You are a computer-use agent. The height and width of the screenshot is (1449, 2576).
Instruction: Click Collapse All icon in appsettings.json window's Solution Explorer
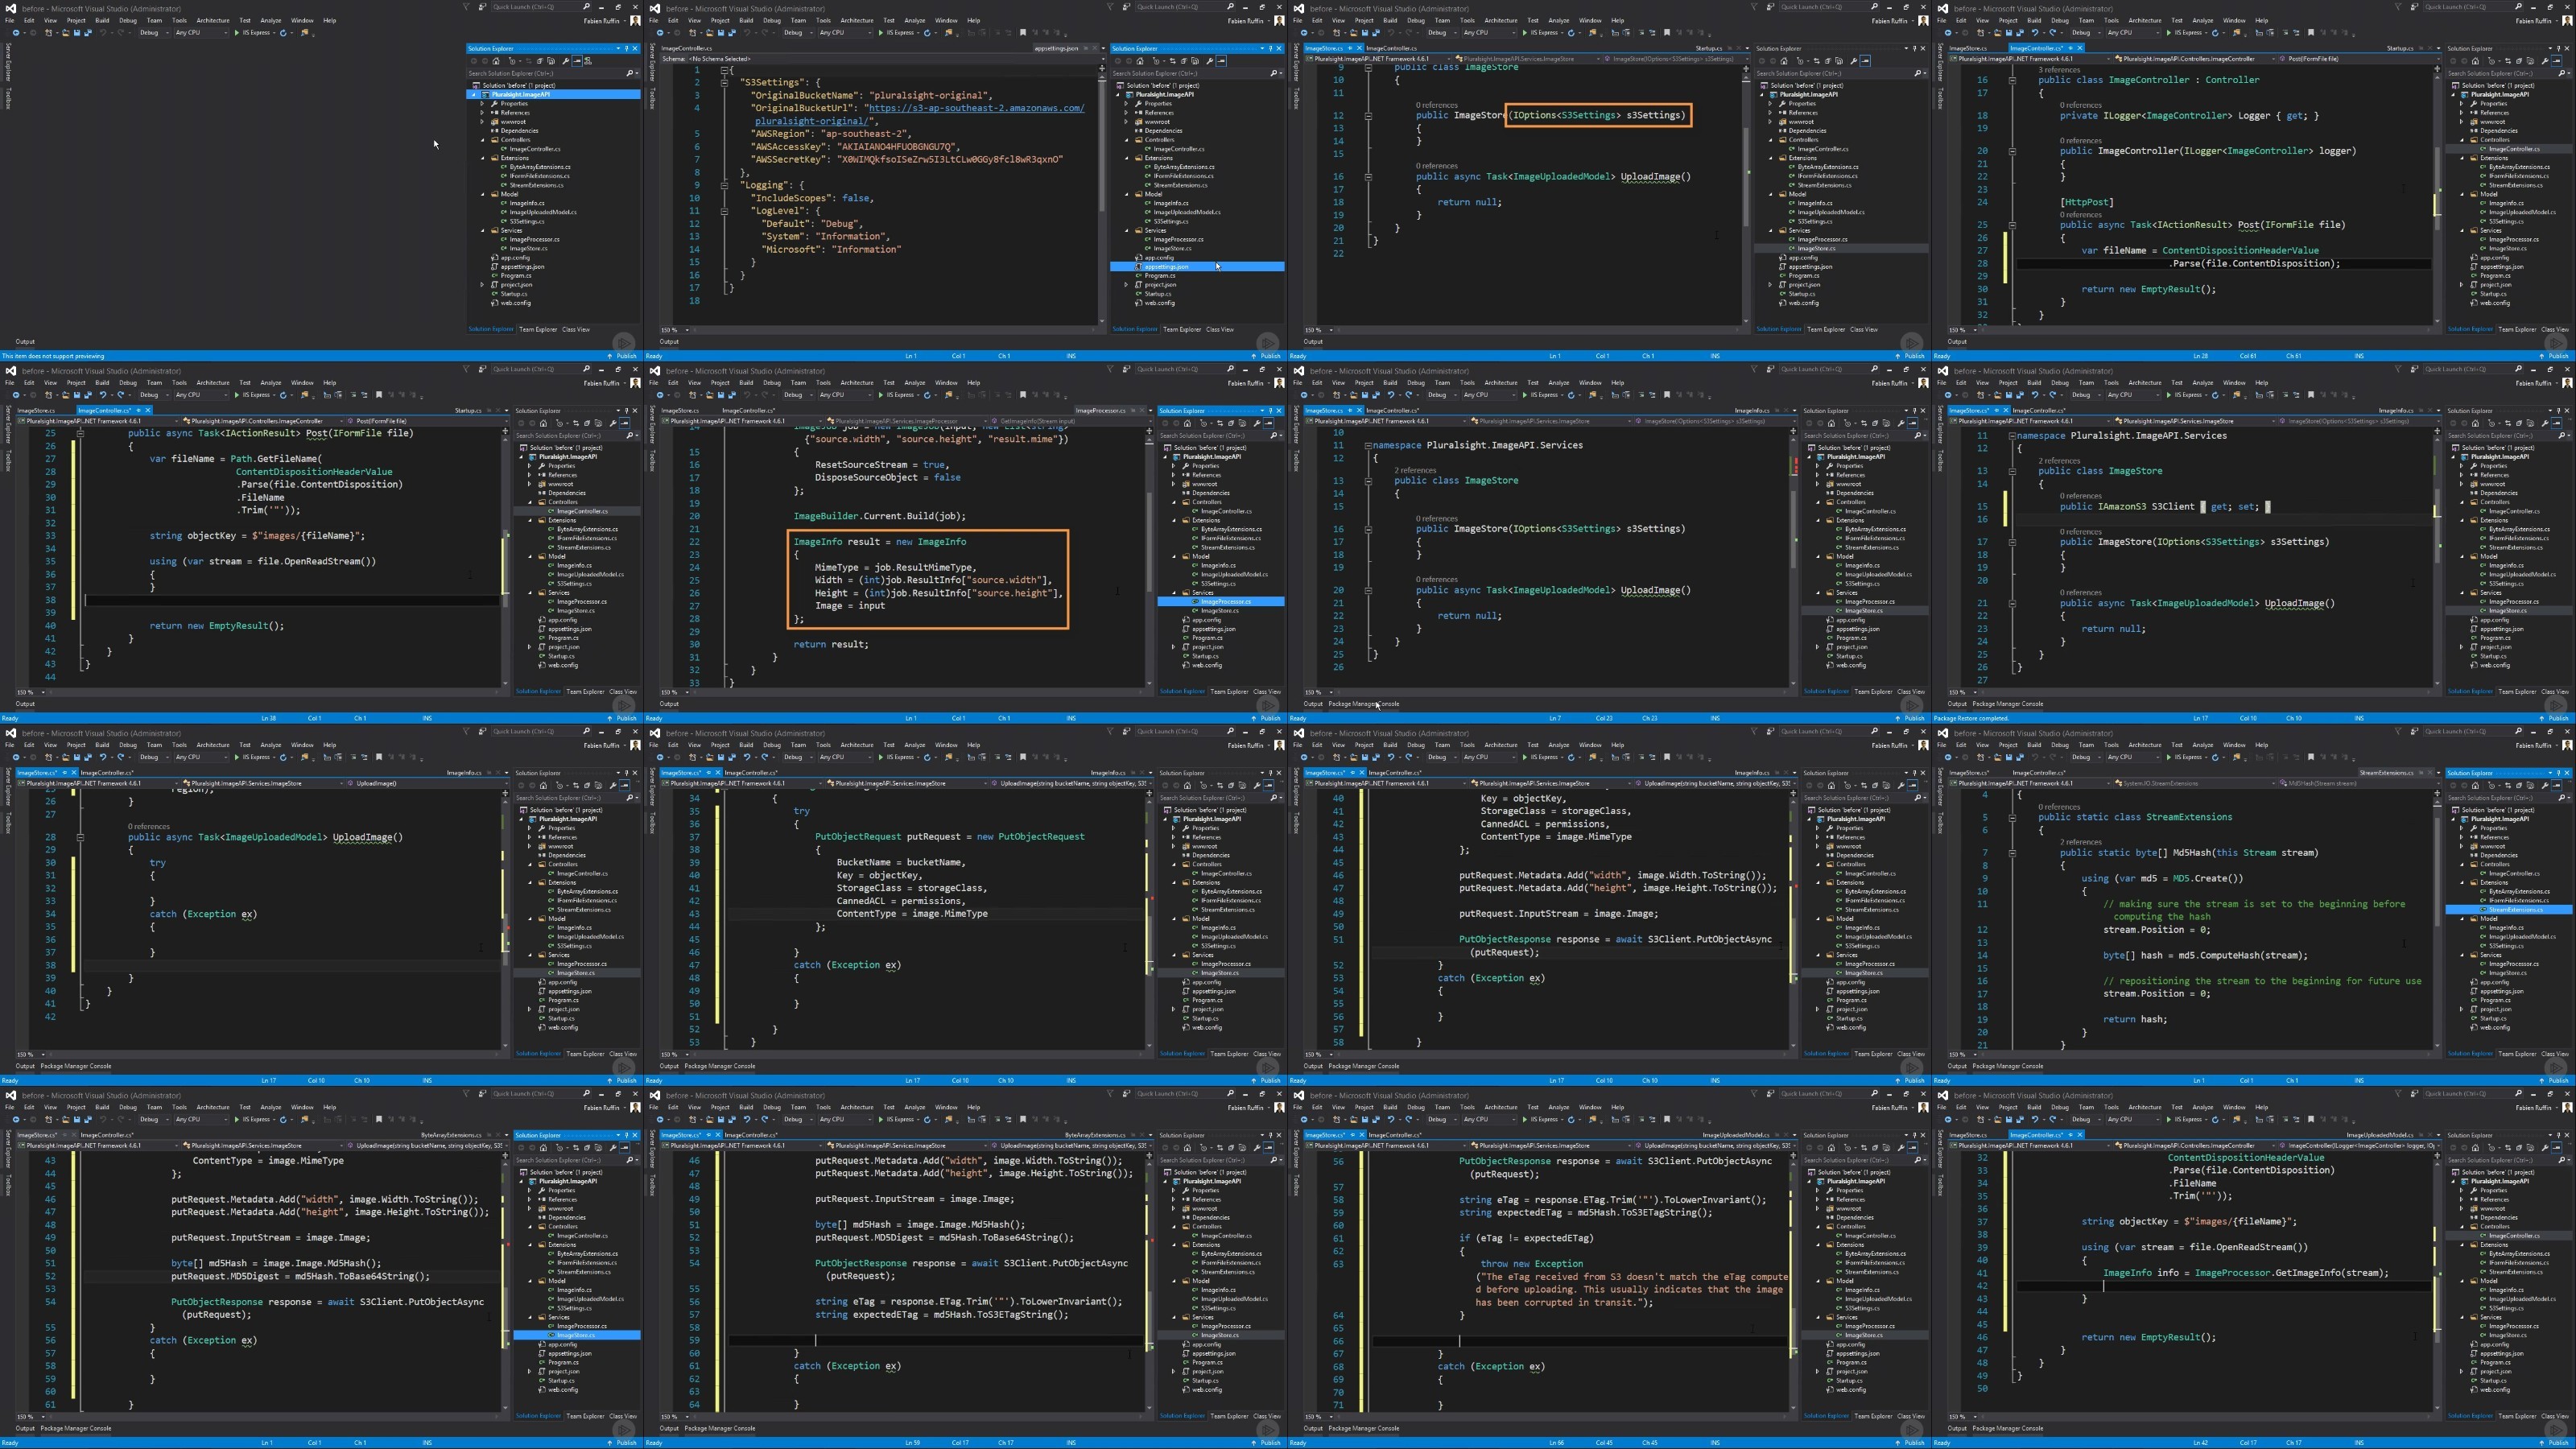[x=1184, y=61]
